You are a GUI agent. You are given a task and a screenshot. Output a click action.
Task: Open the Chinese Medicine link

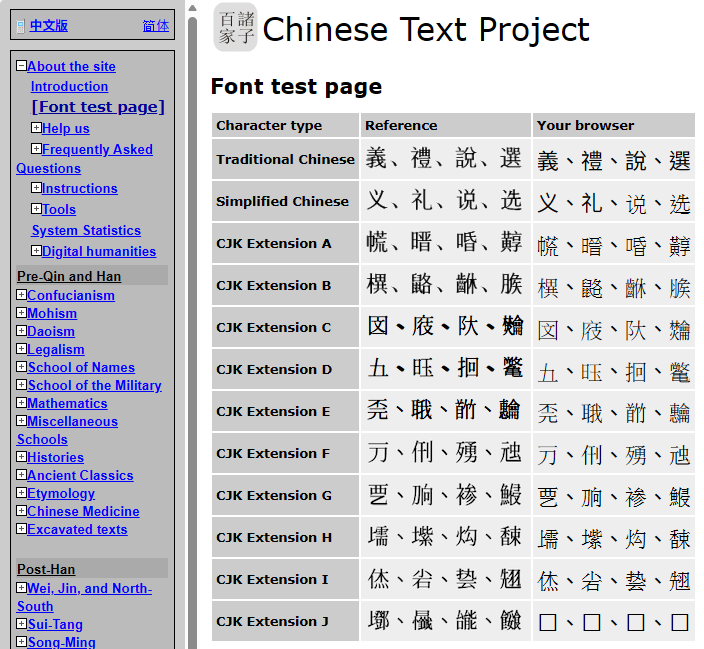pyautogui.click(x=84, y=511)
